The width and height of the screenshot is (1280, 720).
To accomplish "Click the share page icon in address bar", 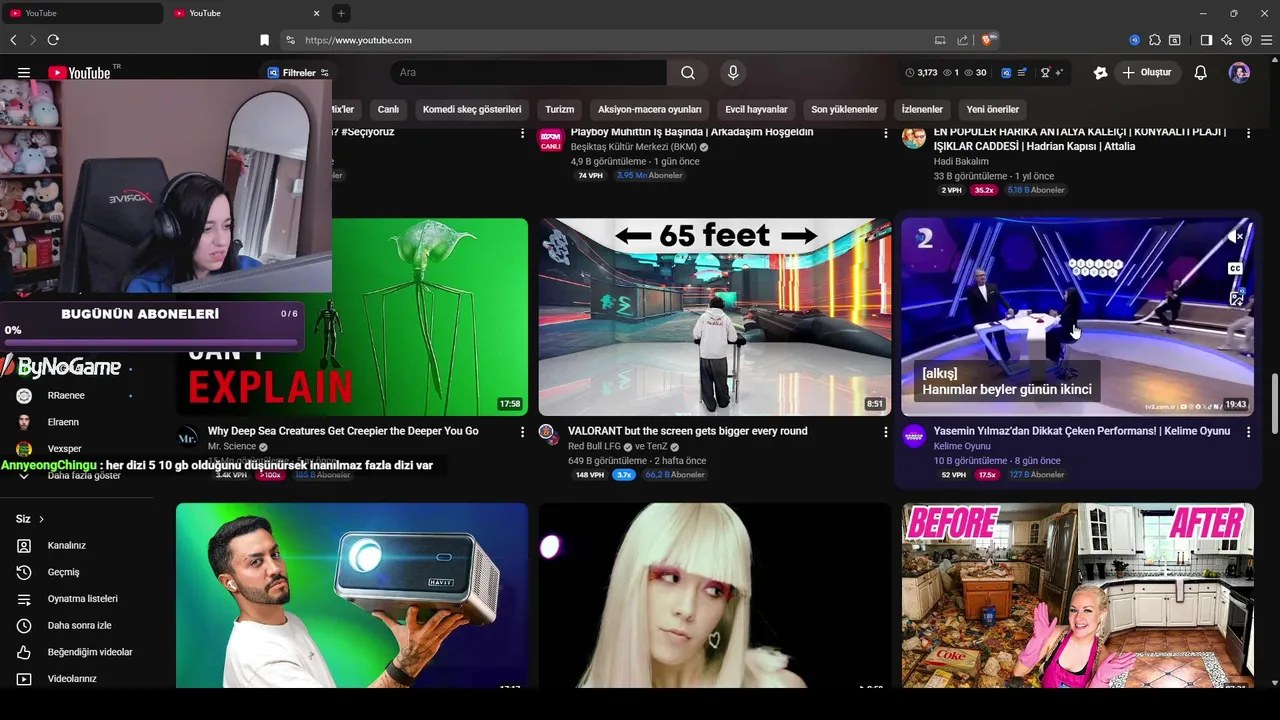I will pyautogui.click(x=962, y=40).
